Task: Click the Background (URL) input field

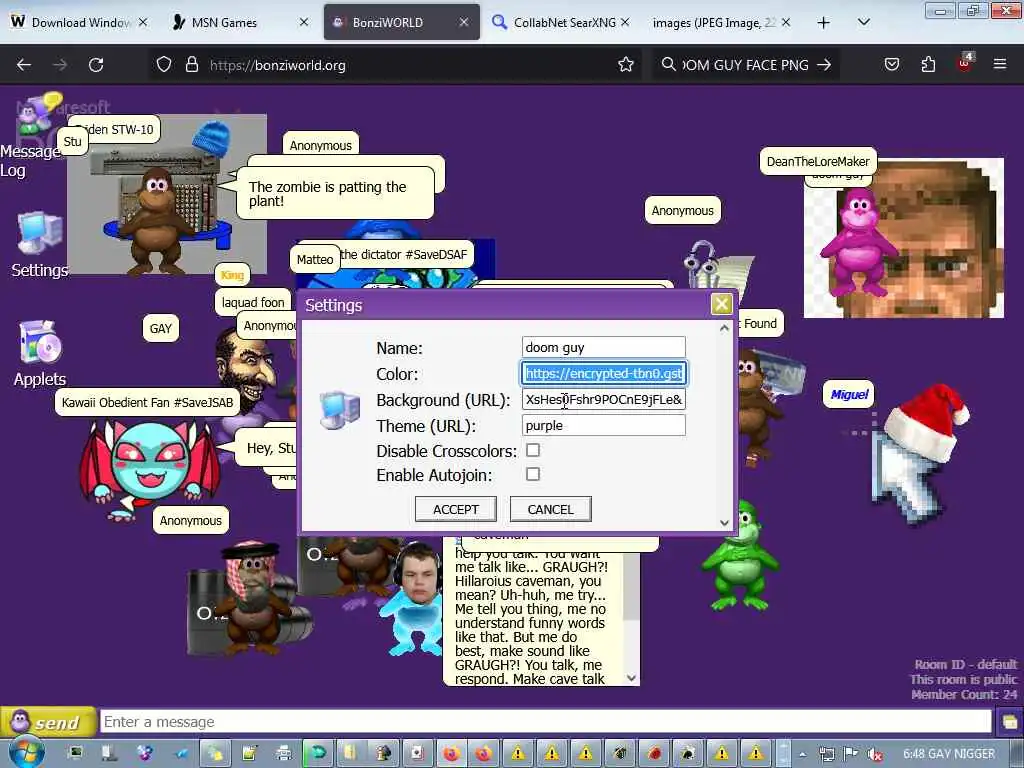Action: coord(603,400)
